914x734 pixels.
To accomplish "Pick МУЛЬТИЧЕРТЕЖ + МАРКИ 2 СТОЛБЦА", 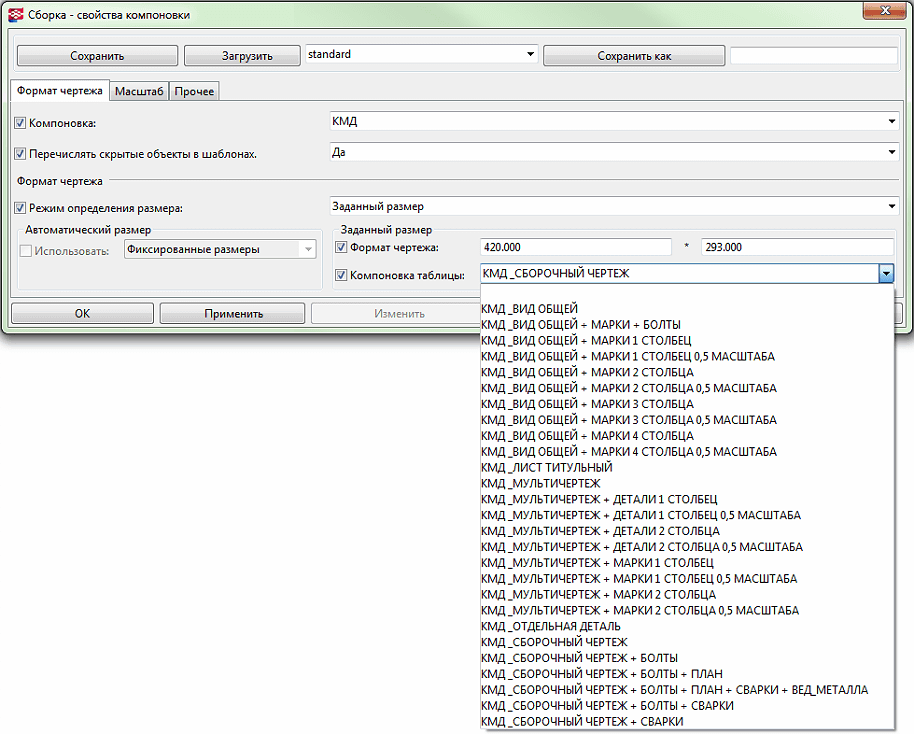I will pyautogui.click(x=687, y=595).
